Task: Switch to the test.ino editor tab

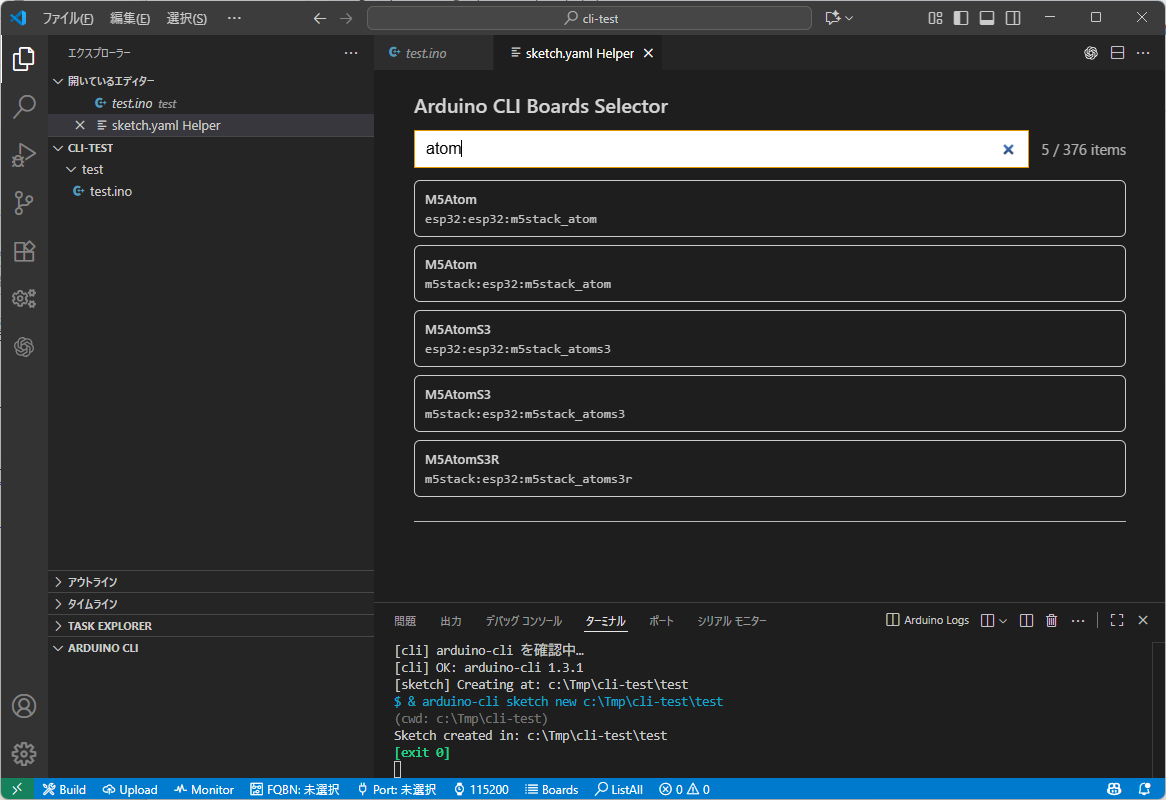Action: click(x=425, y=53)
